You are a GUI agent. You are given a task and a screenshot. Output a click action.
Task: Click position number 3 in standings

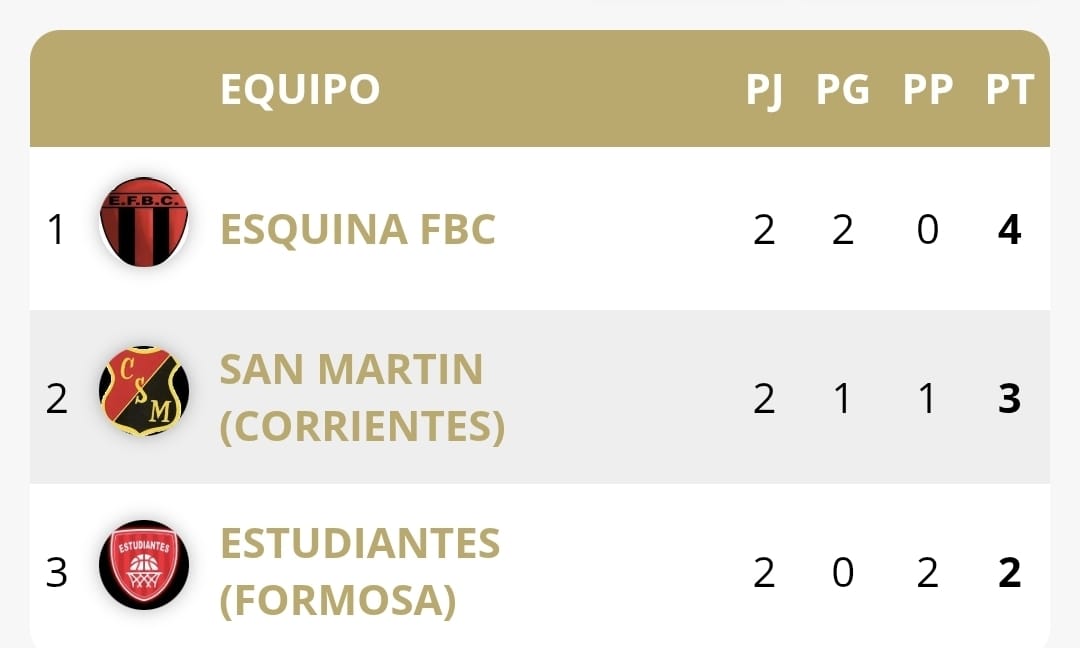[x=56, y=573]
